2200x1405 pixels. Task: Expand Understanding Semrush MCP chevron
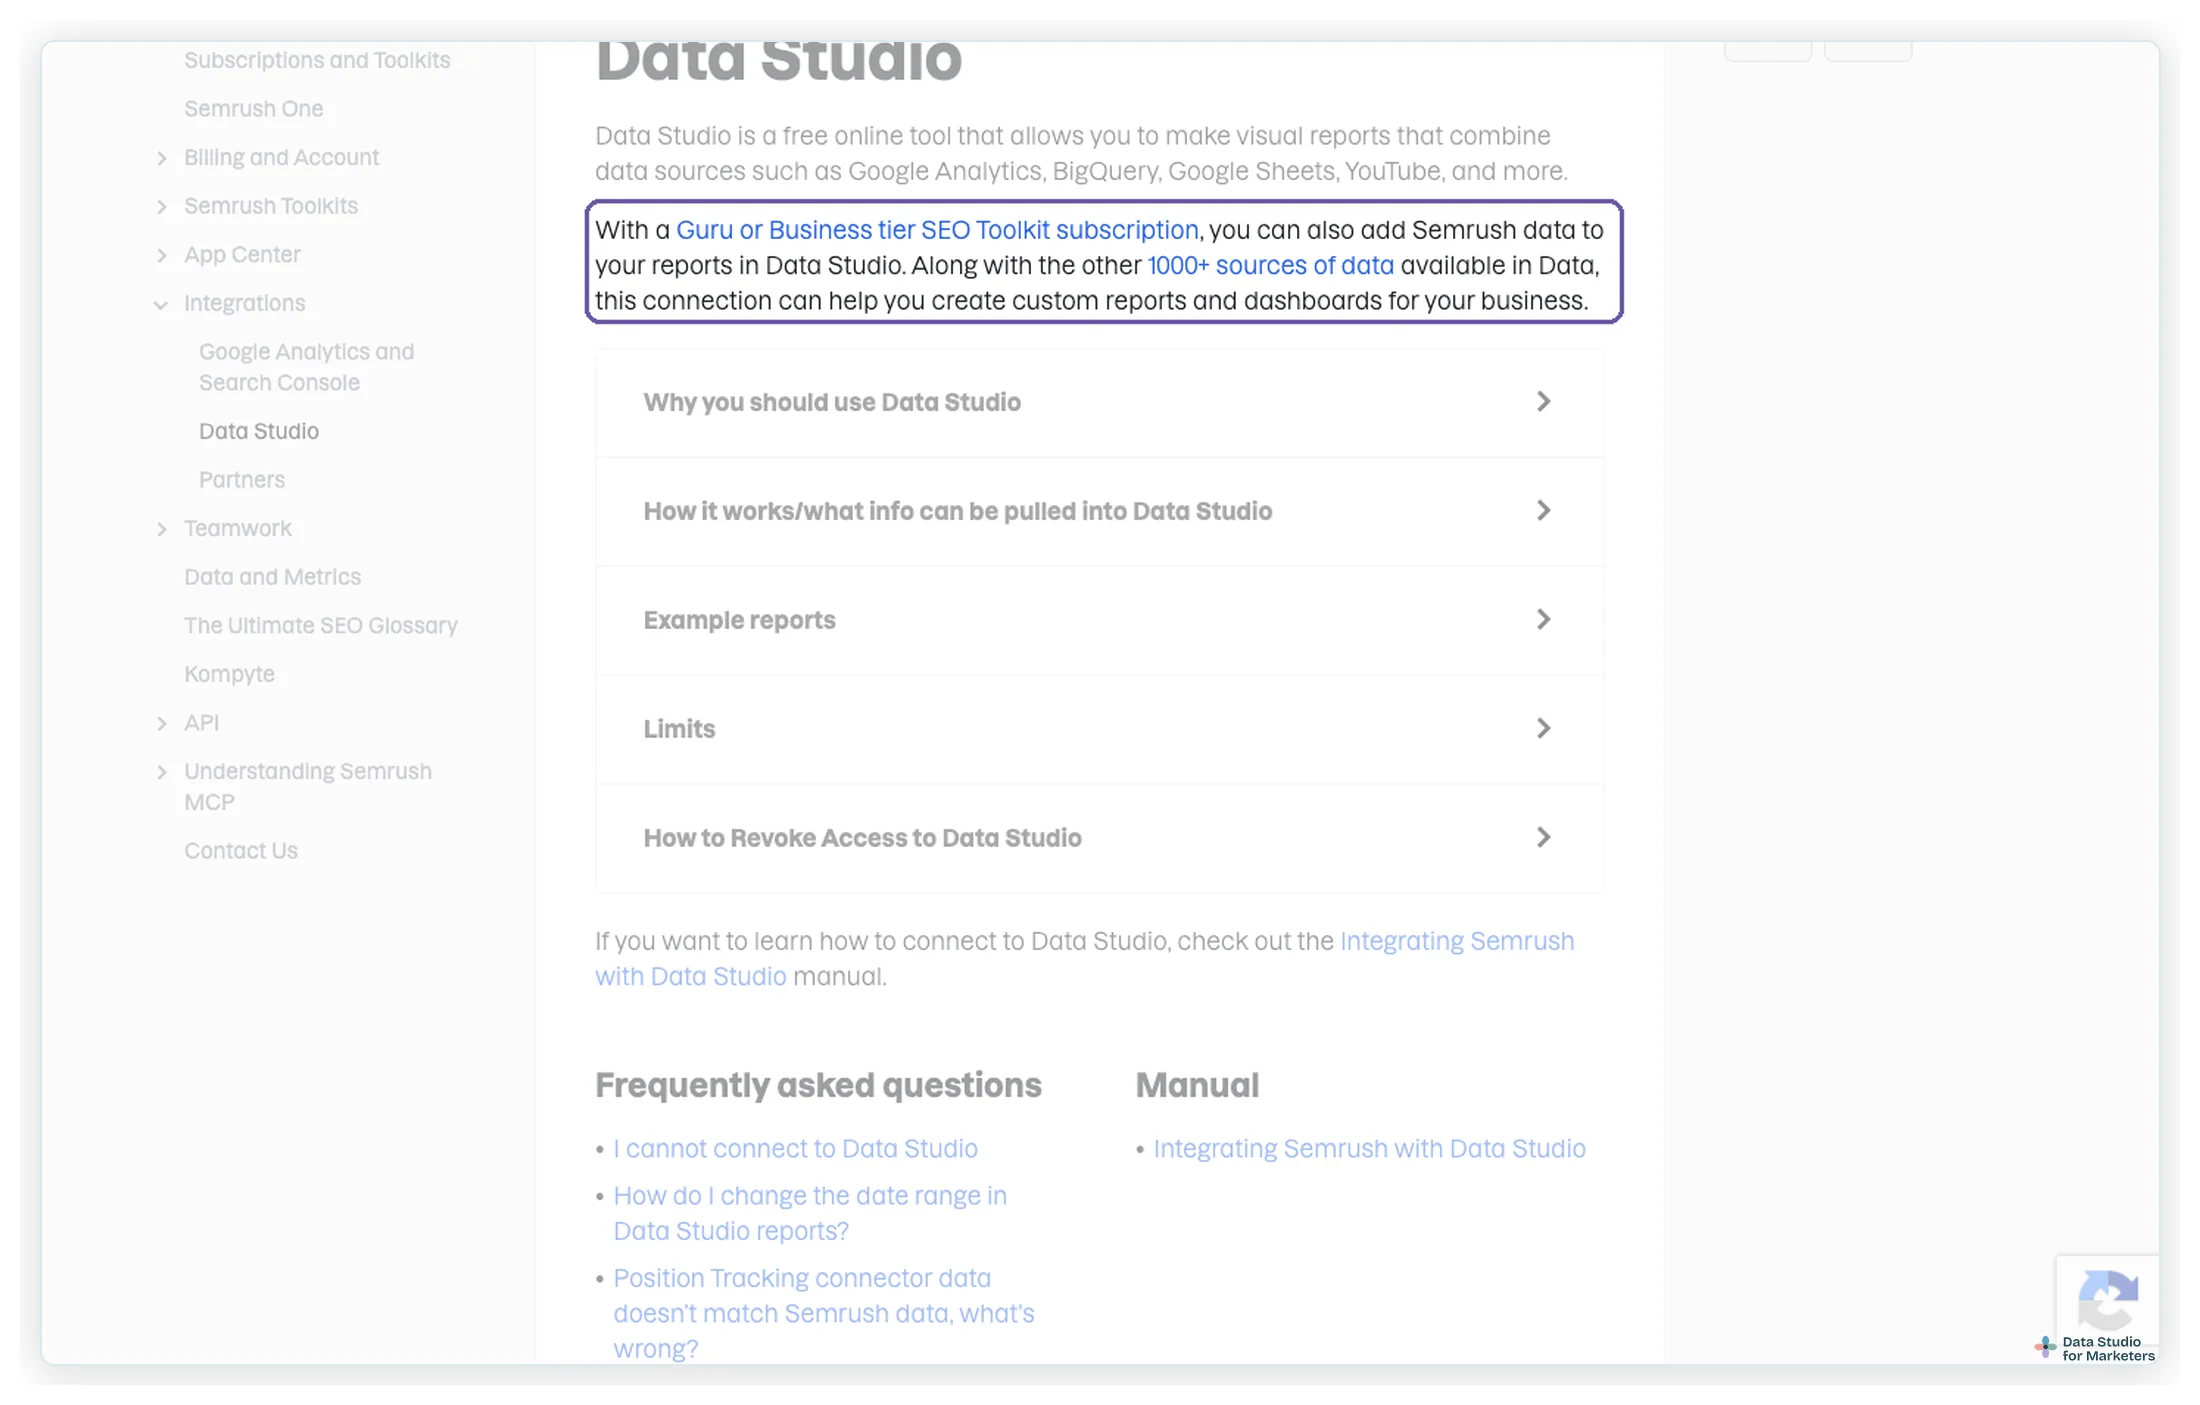coord(162,772)
